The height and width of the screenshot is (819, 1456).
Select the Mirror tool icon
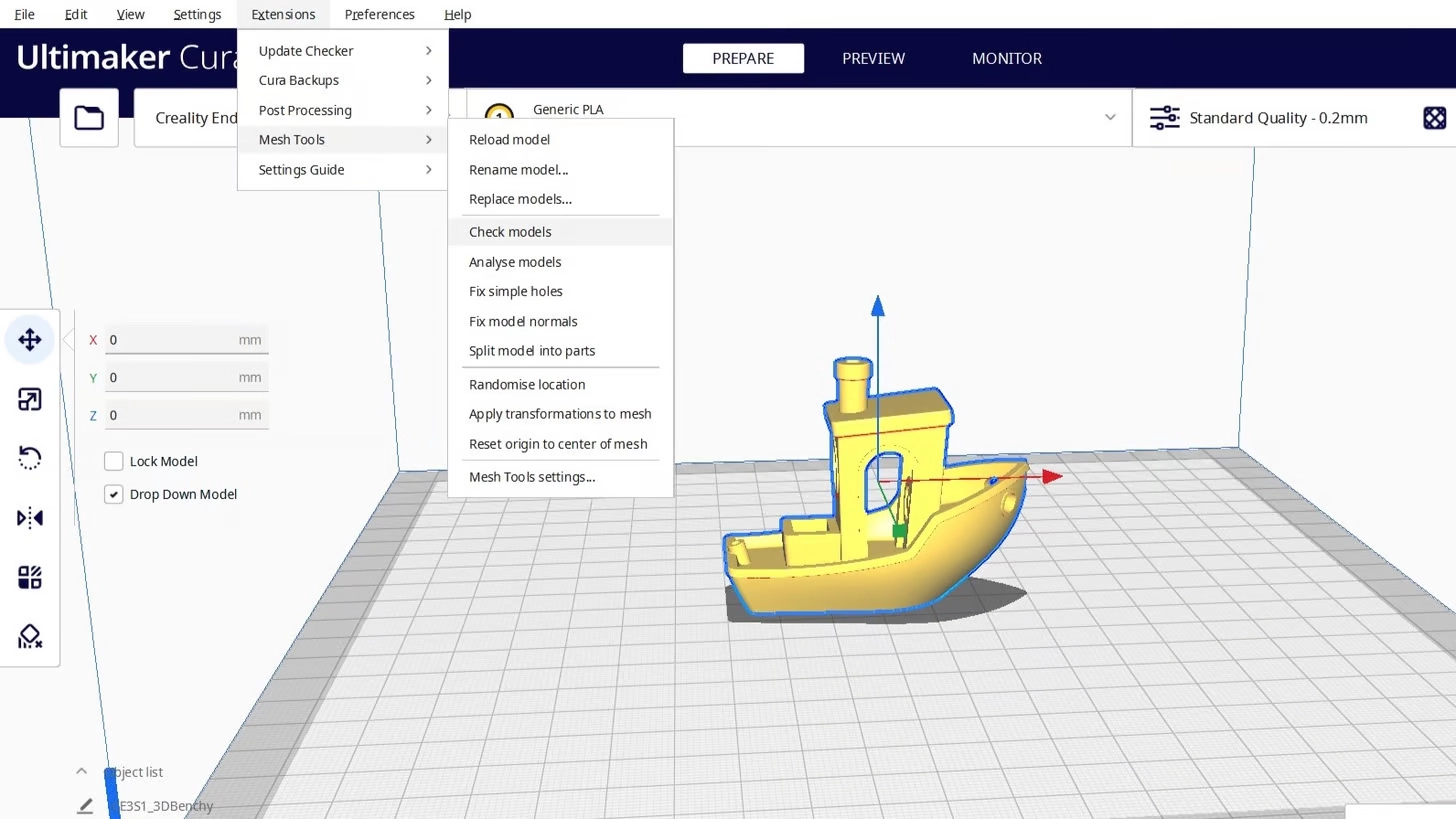(30, 518)
